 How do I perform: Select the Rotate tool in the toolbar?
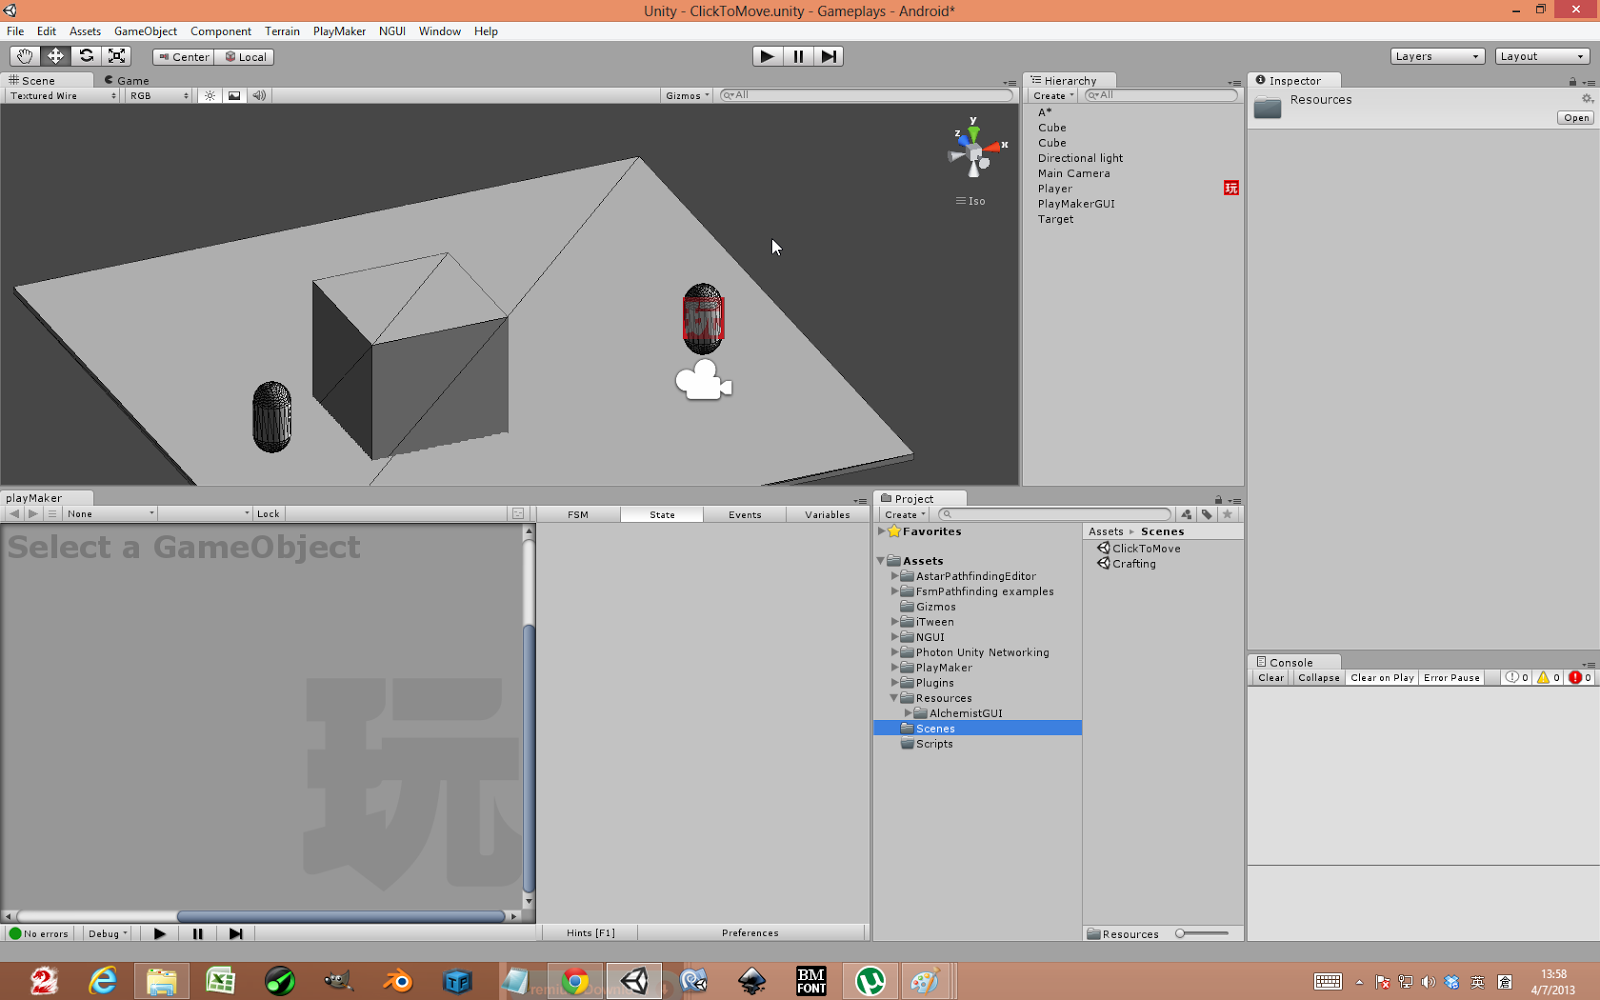(x=86, y=56)
